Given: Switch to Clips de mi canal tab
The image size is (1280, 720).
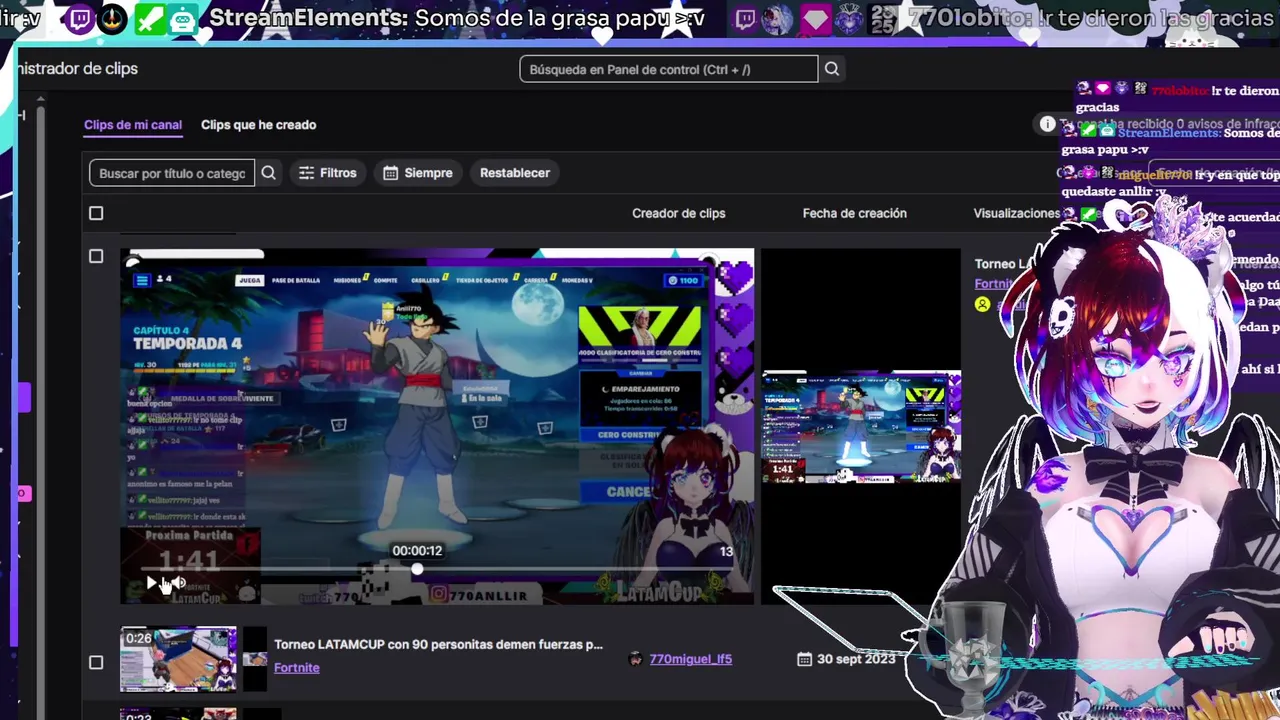Looking at the screenshot, I should point(133,125).
